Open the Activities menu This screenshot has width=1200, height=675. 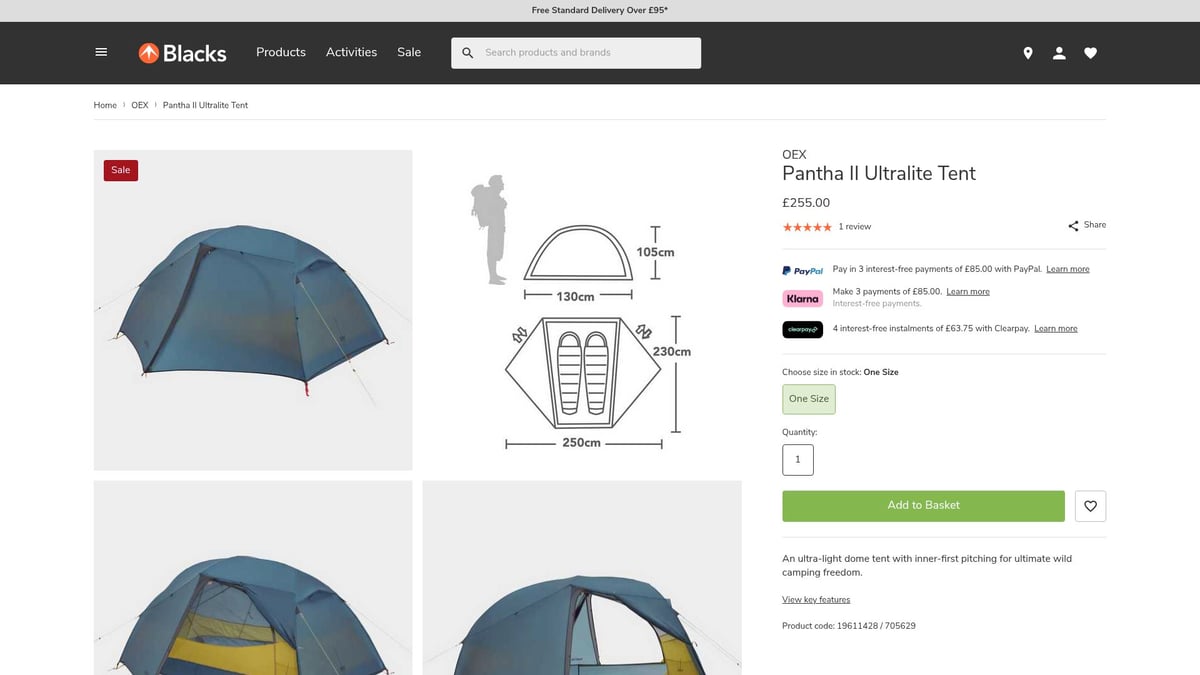(x=351, y=52)
